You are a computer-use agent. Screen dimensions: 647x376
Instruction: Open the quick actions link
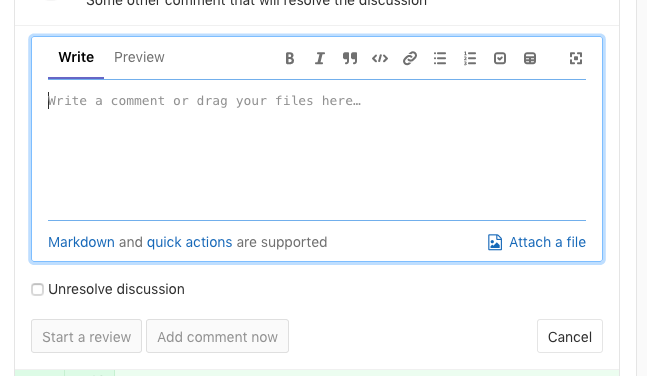pos(189,242)
